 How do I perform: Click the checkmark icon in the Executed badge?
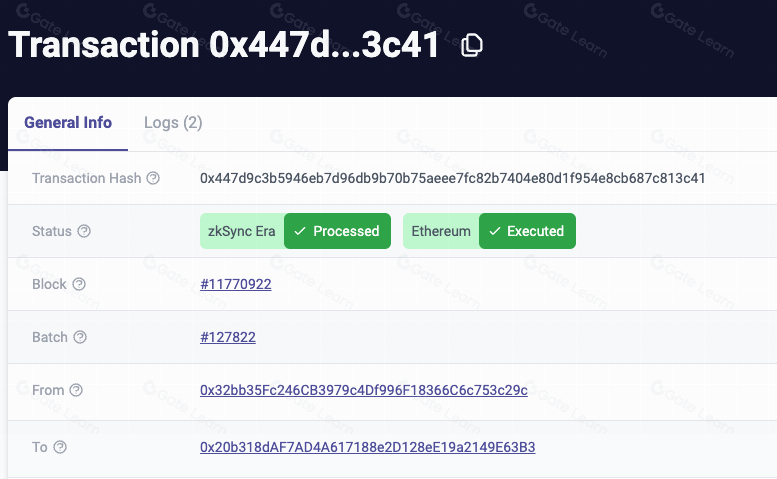pyautogui.click(x=495, y=231)
